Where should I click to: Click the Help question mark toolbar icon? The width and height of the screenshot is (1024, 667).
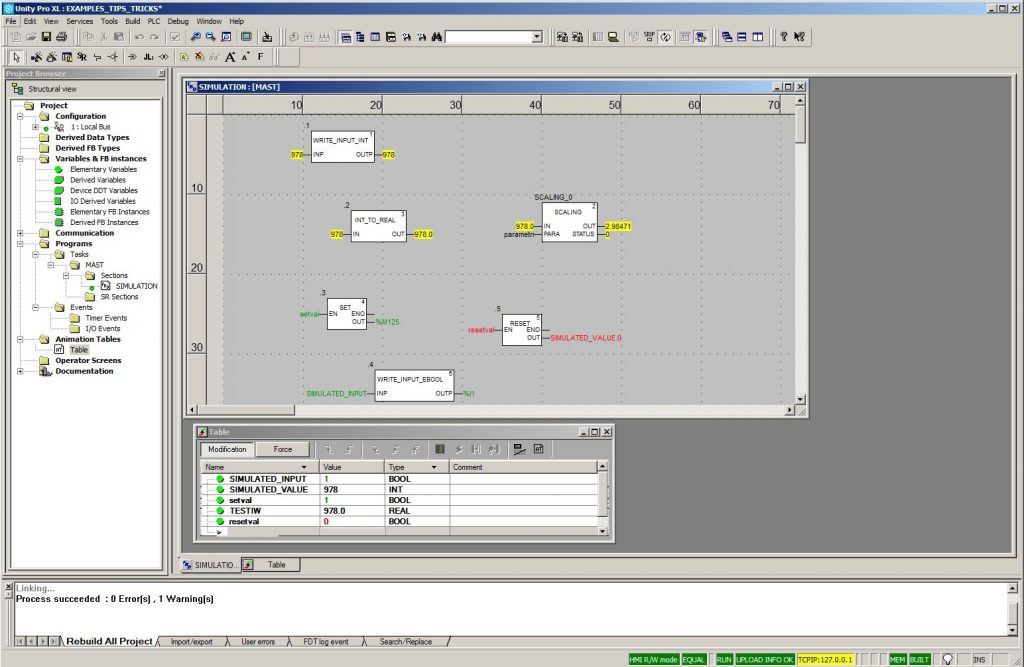click(x=783, y=37)
